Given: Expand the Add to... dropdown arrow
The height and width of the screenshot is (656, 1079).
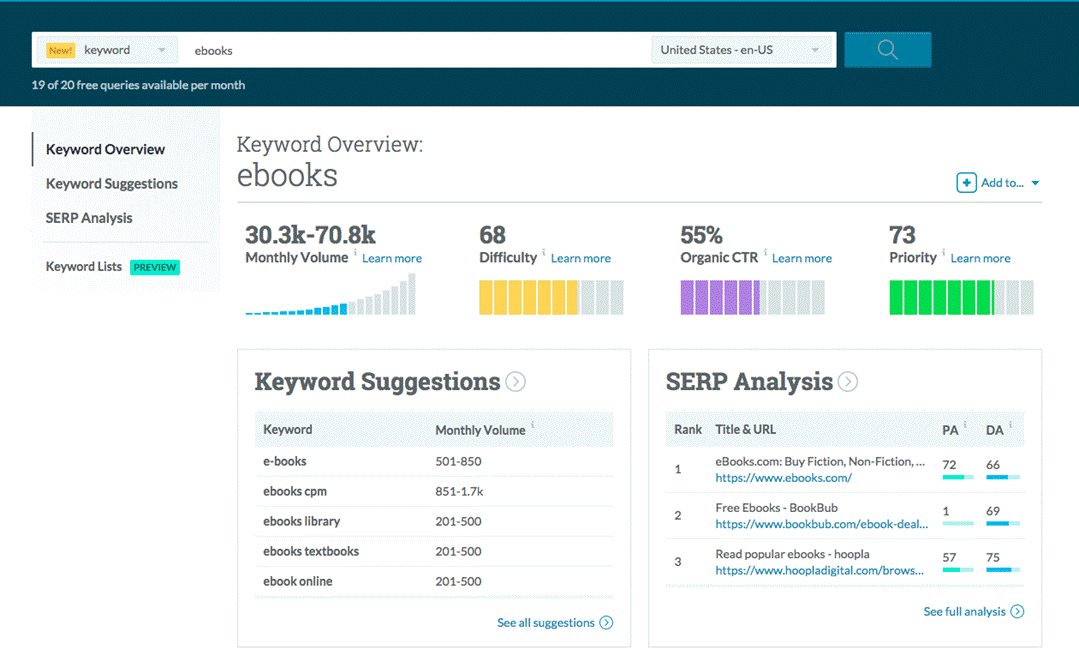Looking at the screenshot, I should (x=1035, y=183).
